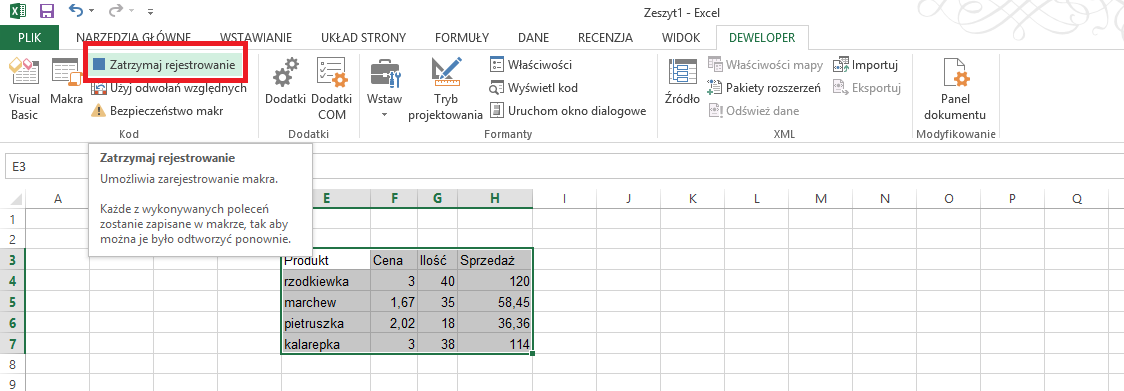Select column K header

coord(692,199)
